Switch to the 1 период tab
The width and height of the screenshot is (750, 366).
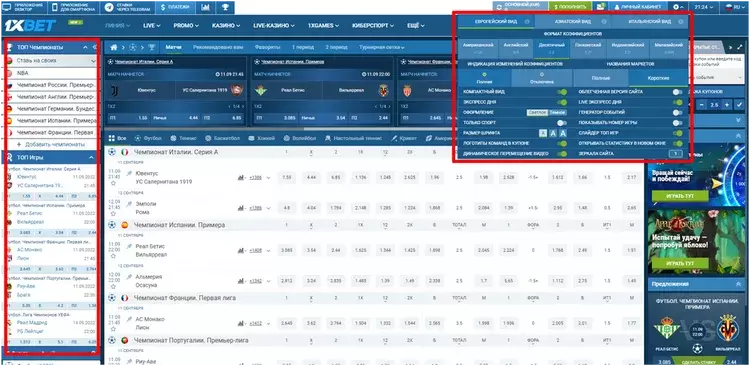[303, 47]
